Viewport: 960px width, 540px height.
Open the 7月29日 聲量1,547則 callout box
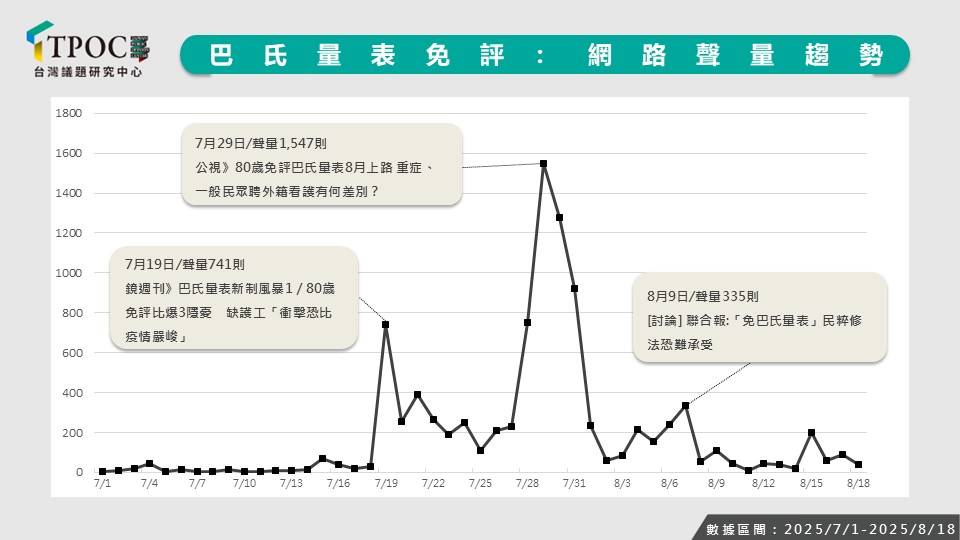[322, 165]
